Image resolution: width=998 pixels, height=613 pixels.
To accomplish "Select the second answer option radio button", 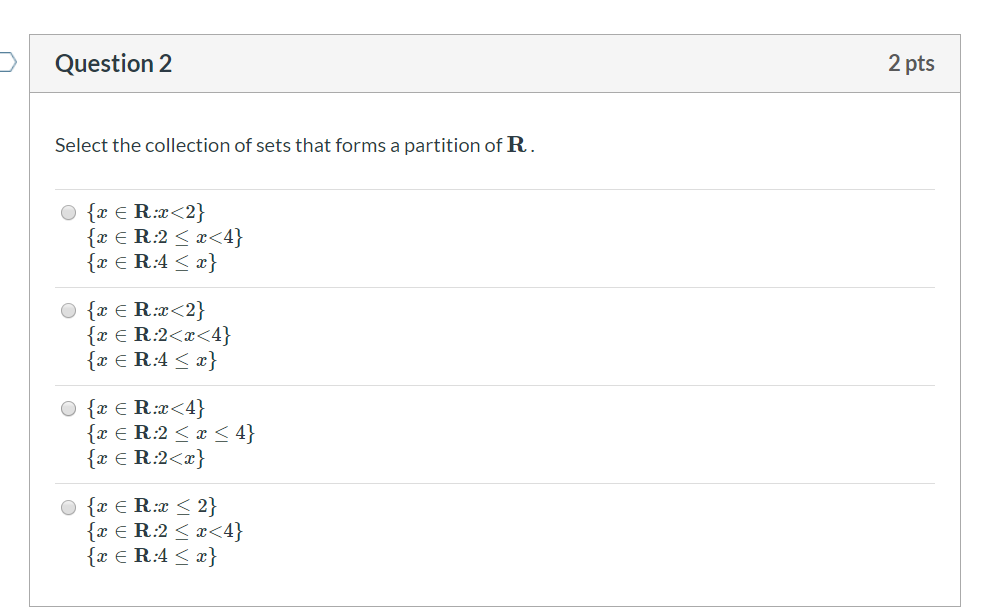I will [x=67, y=309].
